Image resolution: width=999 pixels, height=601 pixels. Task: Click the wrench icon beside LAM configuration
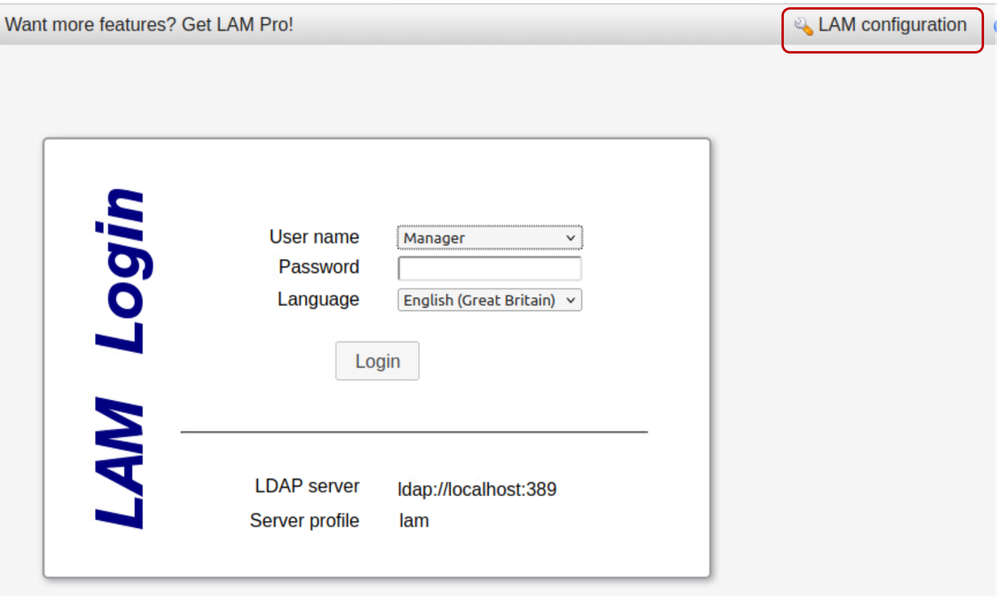point(803,26)
